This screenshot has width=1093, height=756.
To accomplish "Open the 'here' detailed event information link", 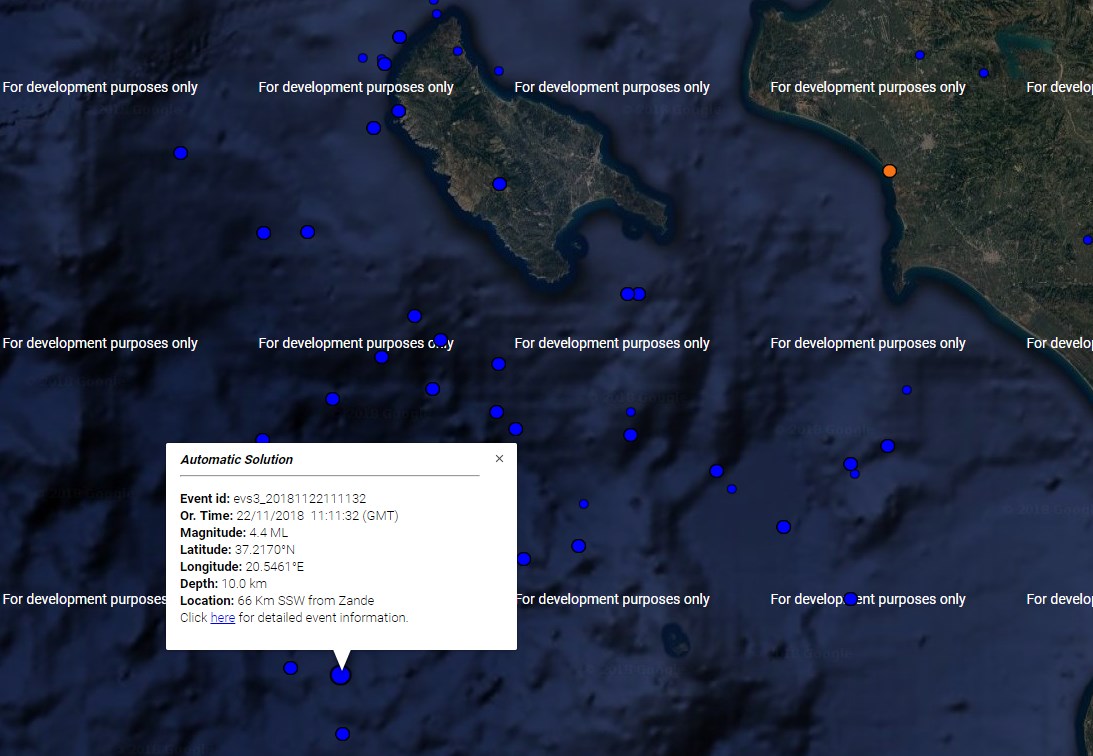I will pos(222,618).
